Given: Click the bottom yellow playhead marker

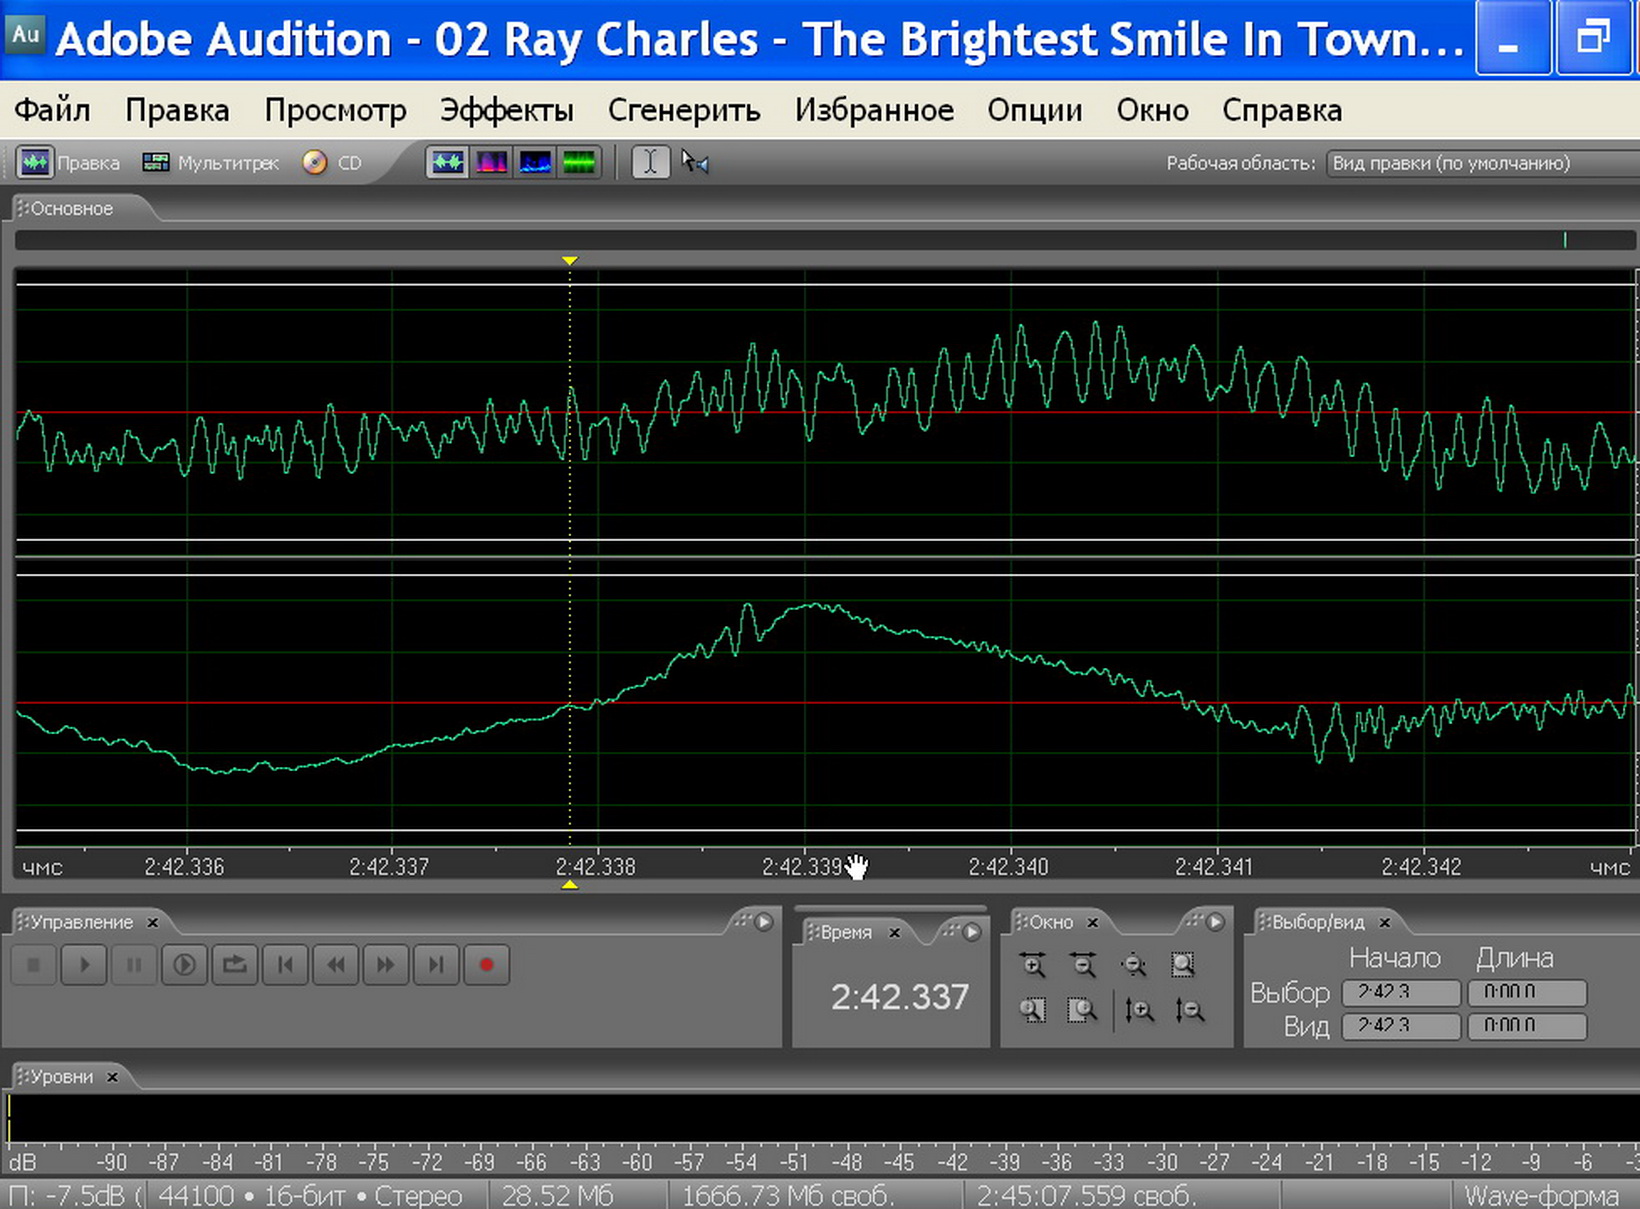Looking at the screenshot, I should click(x=569, y=885).
